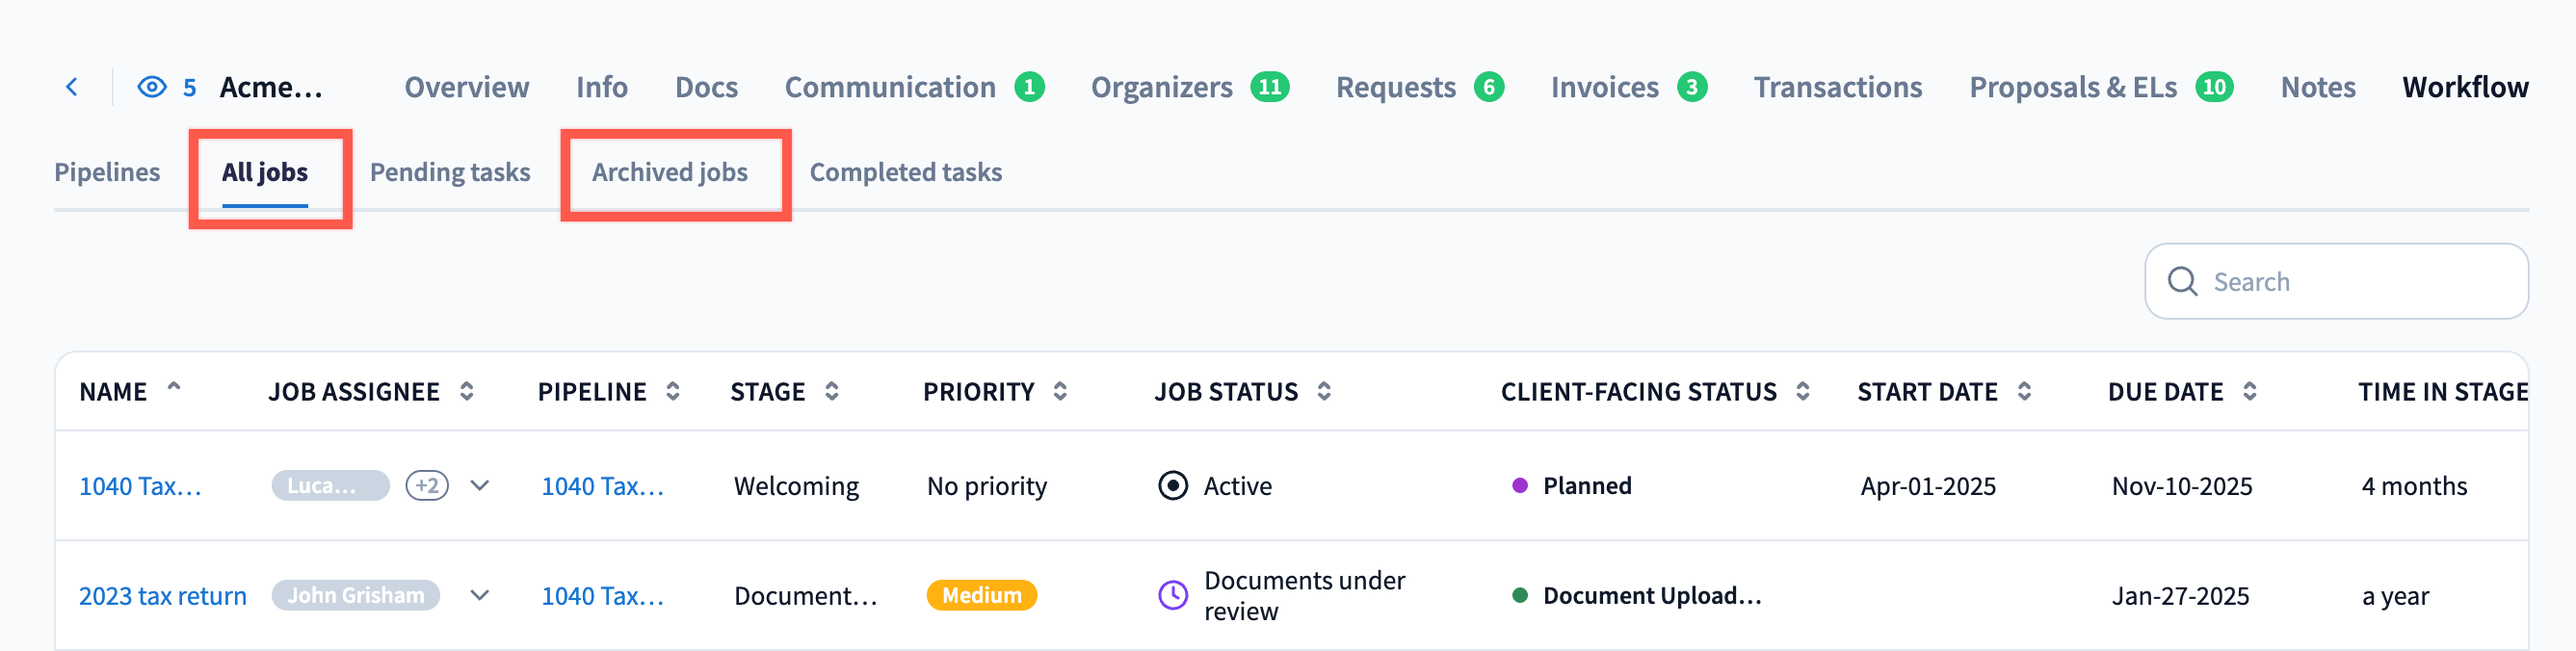
Task: Click the eye watchers icon
Action: (x=151, y=87)
